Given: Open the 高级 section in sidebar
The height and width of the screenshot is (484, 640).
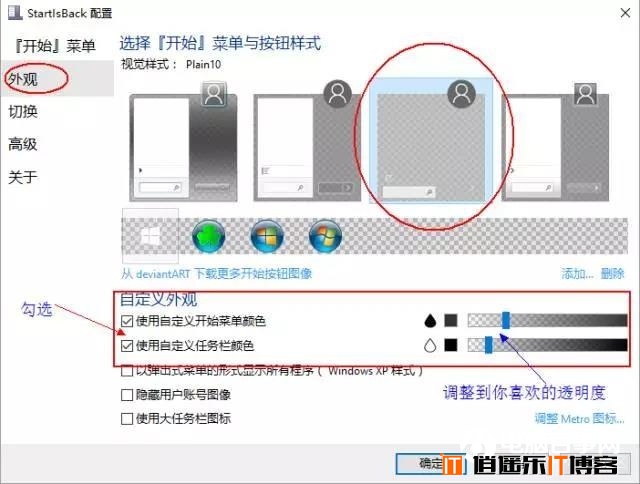Looking at the screenshot, I should 23,144.
